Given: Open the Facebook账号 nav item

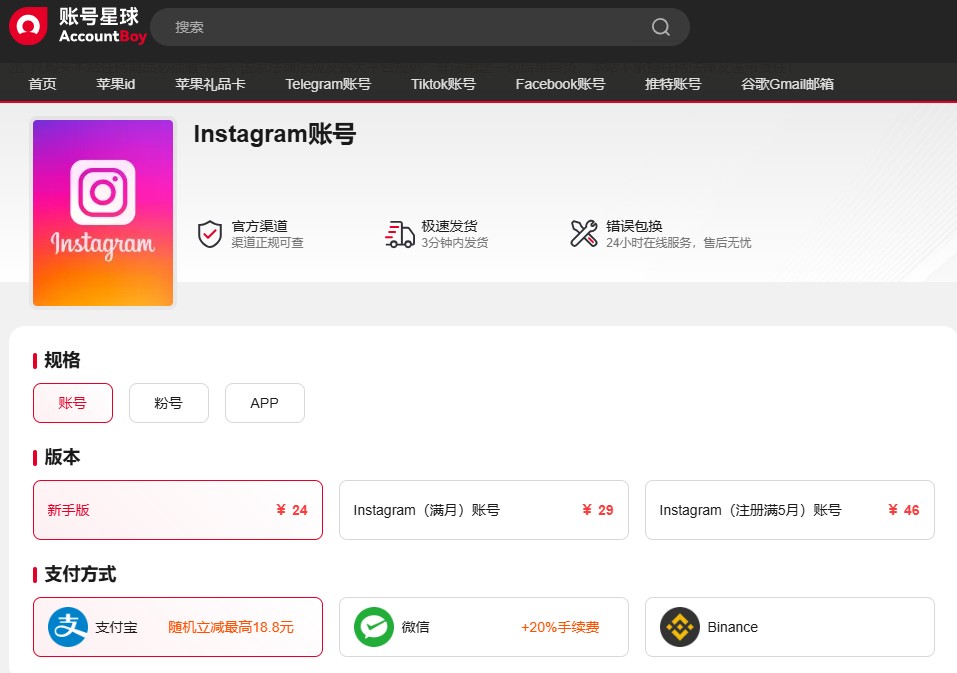Looking at the screenshot, I should coord(560,84).
